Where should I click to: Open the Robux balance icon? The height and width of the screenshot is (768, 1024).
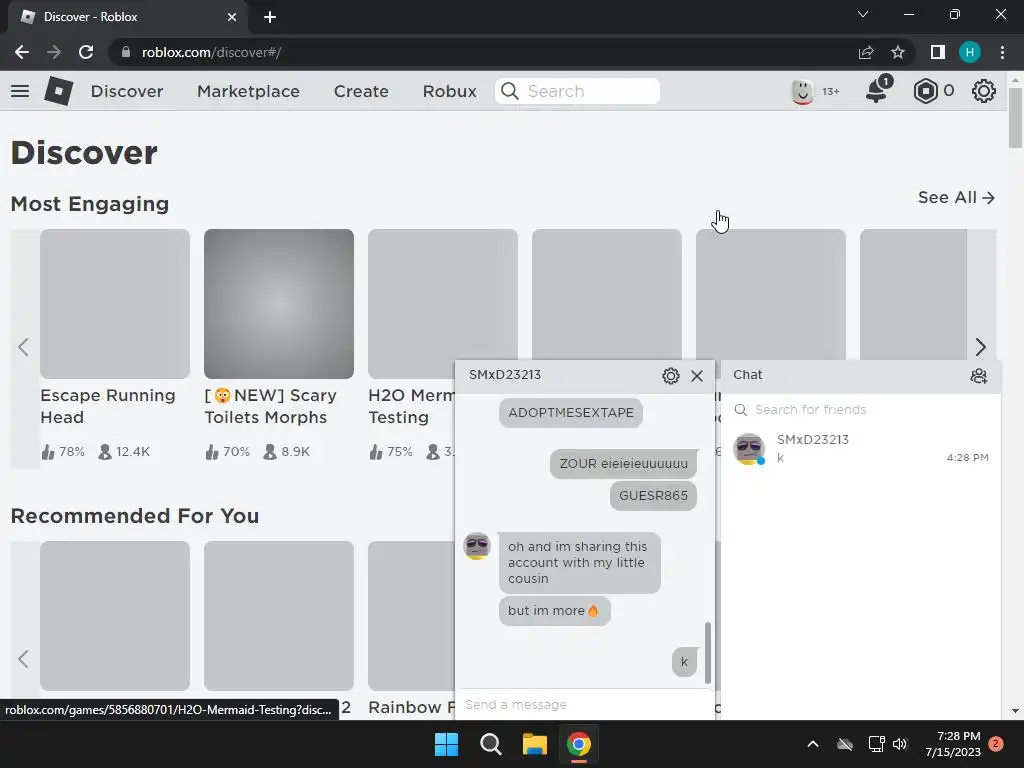[925, 91]
